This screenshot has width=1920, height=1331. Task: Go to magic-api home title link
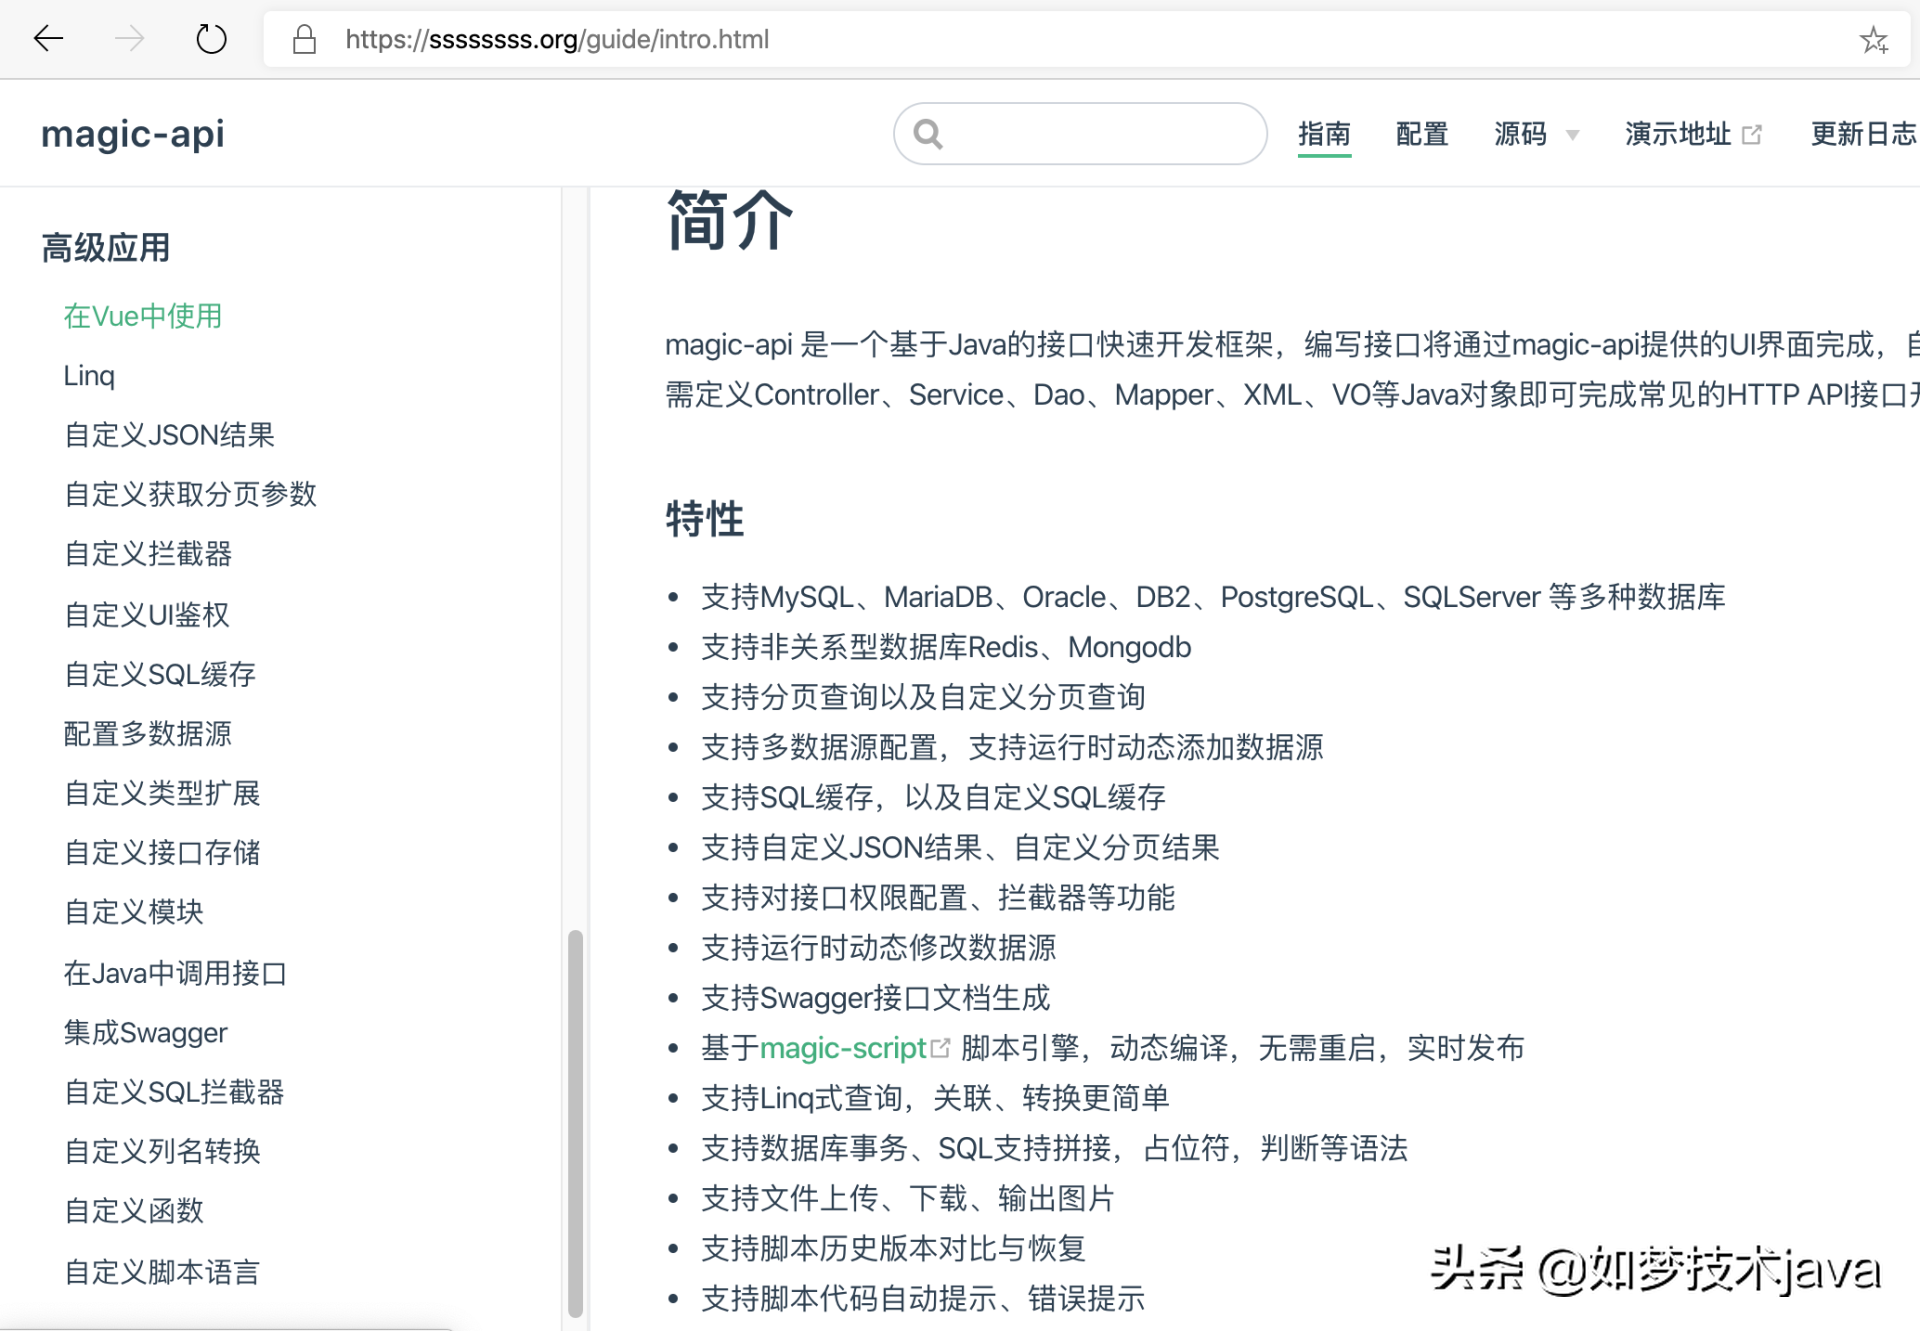[x=133, y=134]
